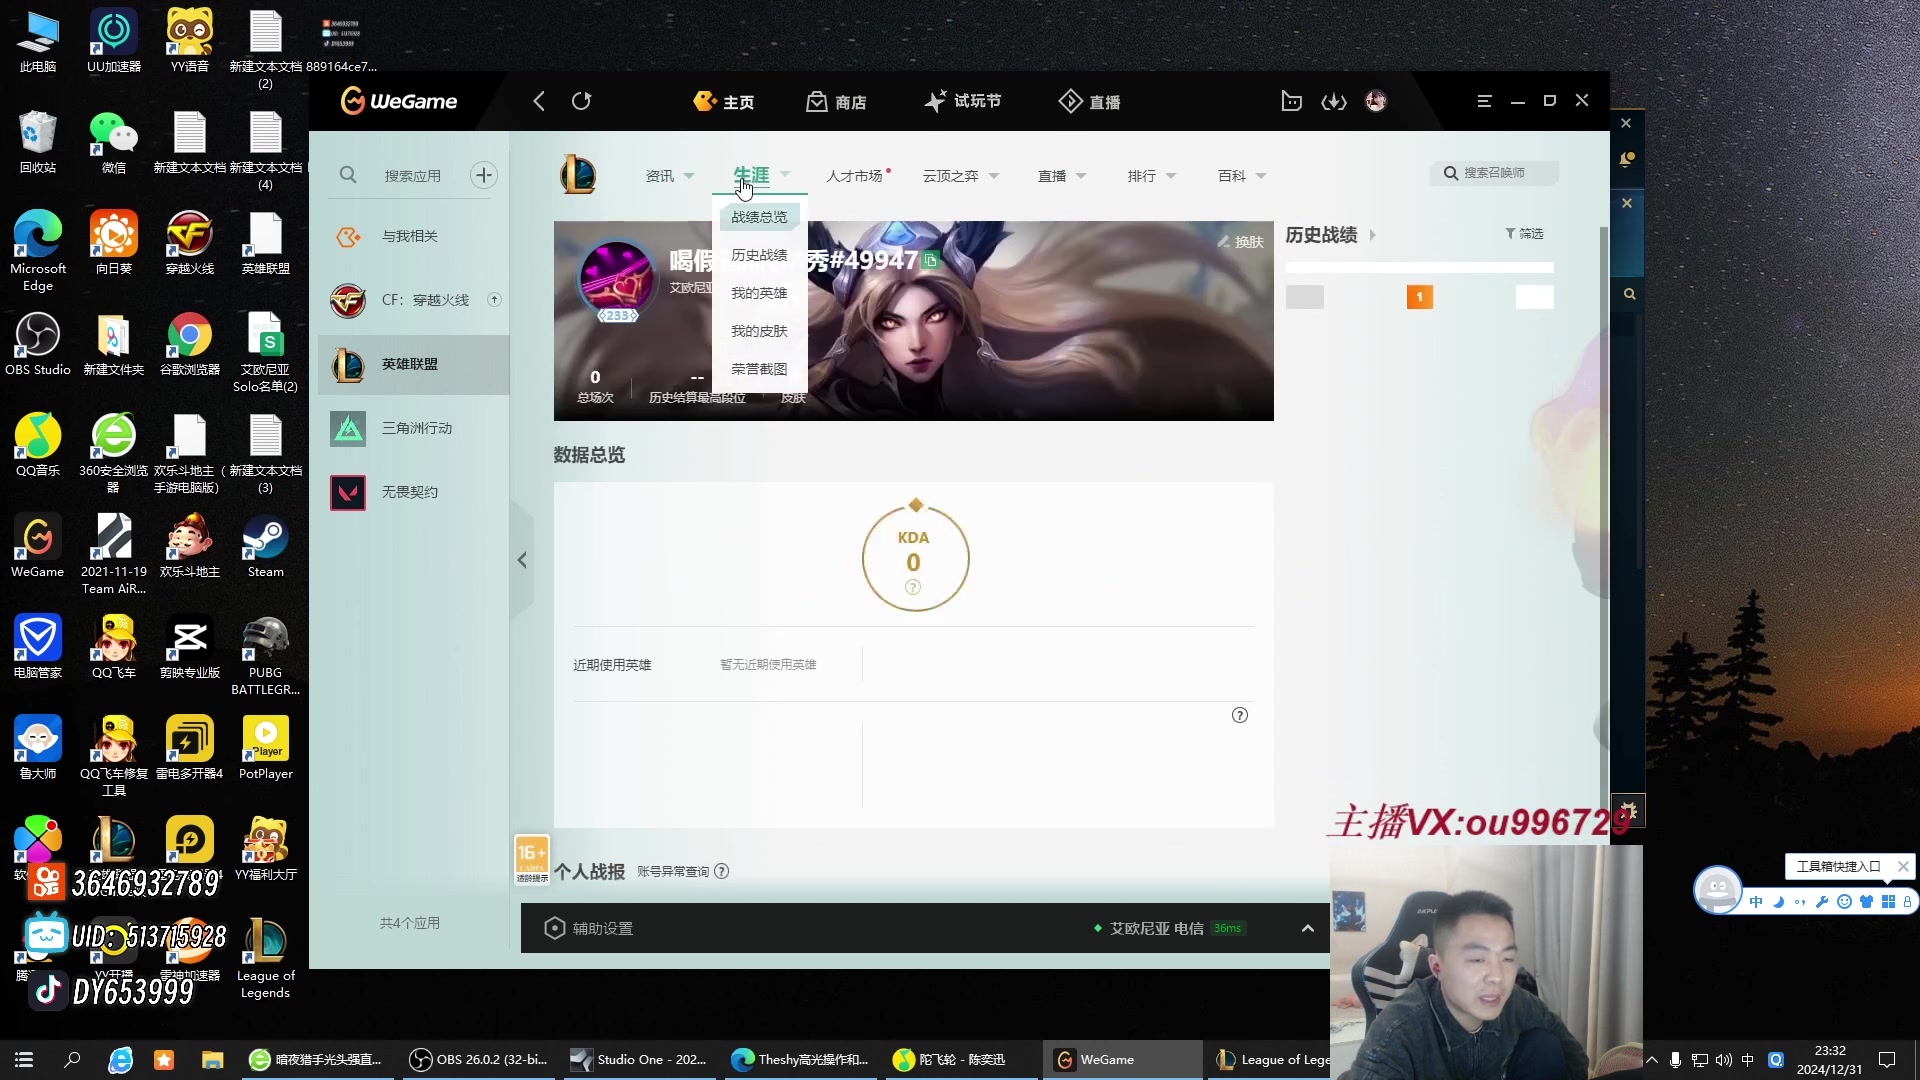Screen dimensions: 1920x1080
Task: Click the add application plus button
Action: pyautogui.click(x=484, y=175)
